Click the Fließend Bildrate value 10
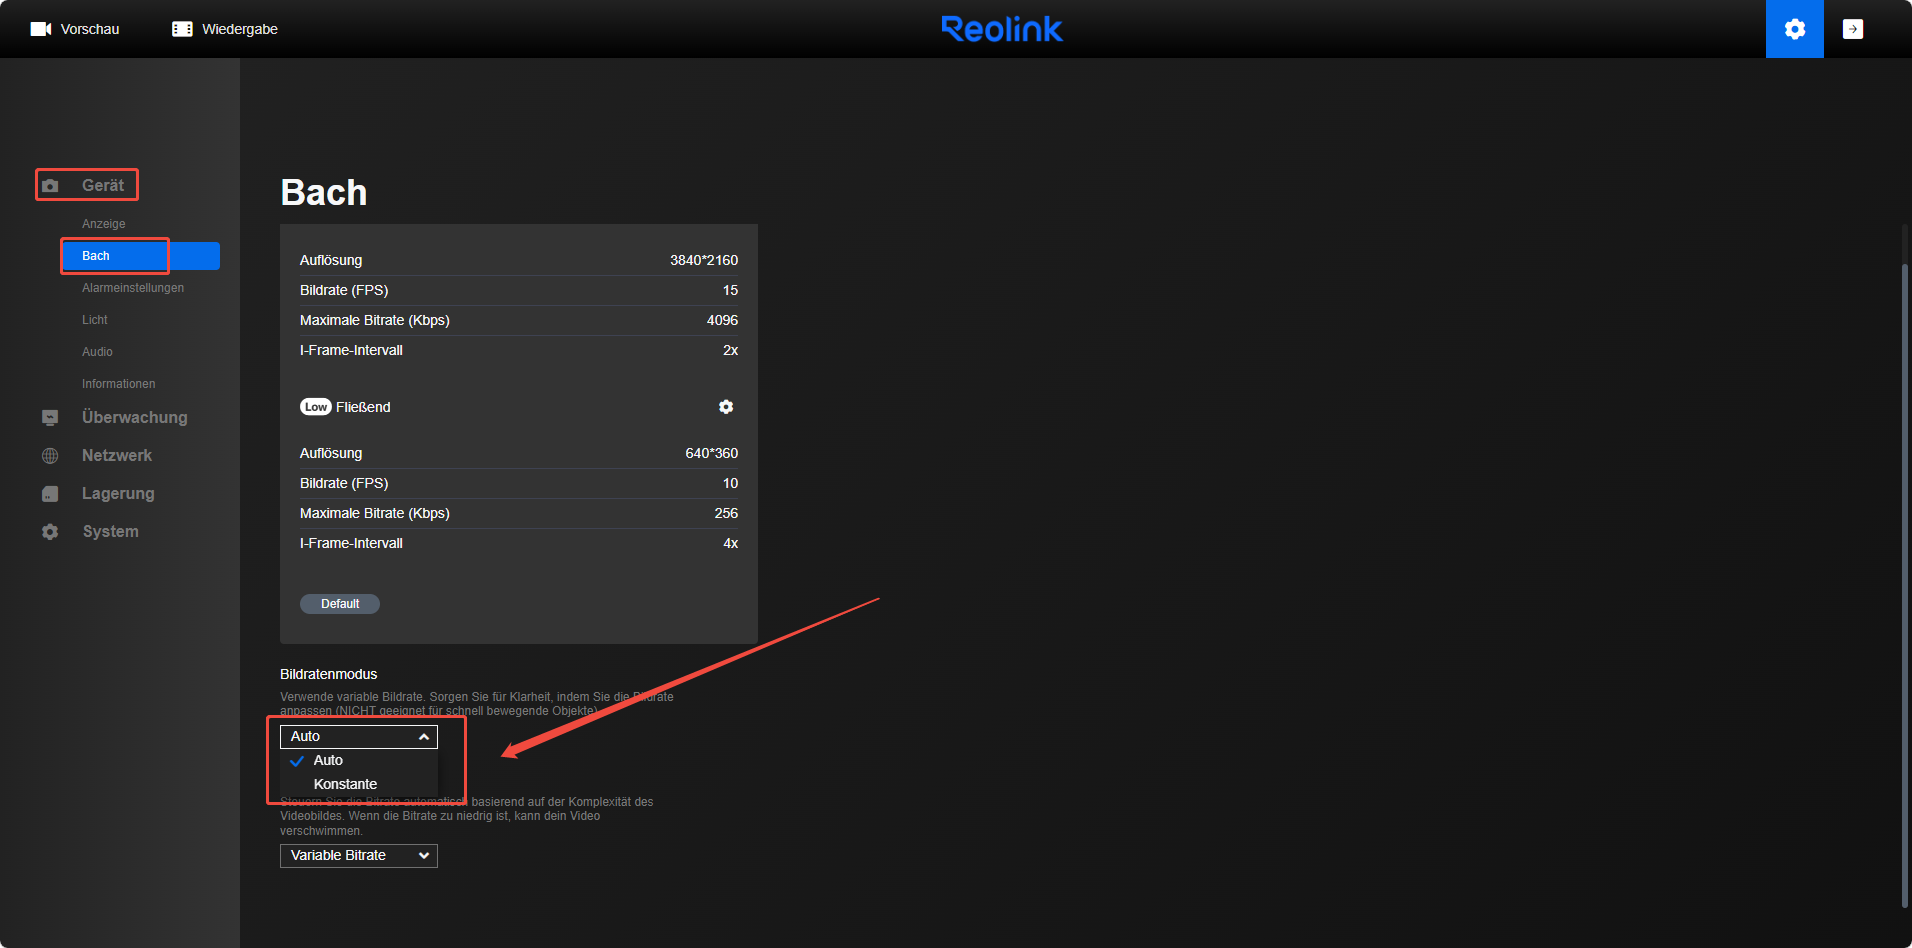Screen dimensions: 1912x948 click(730, 483)
